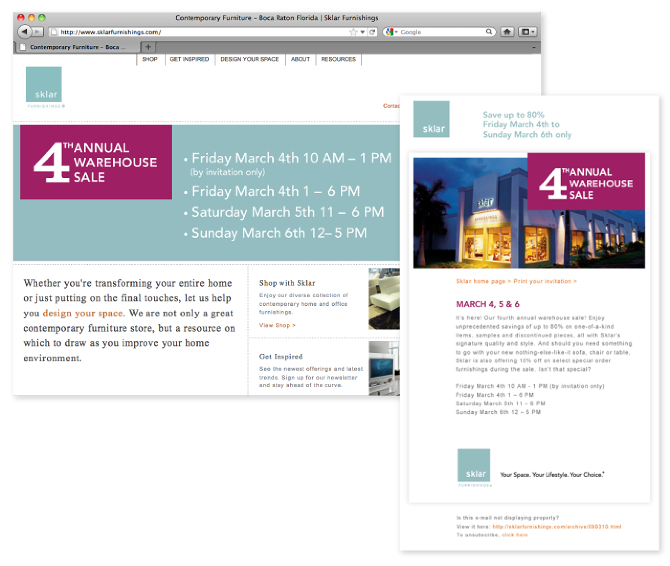Click the Sklar home page > email link
Image resolution: width=670 pixels, height=566 pixels.
pos(483,281)
